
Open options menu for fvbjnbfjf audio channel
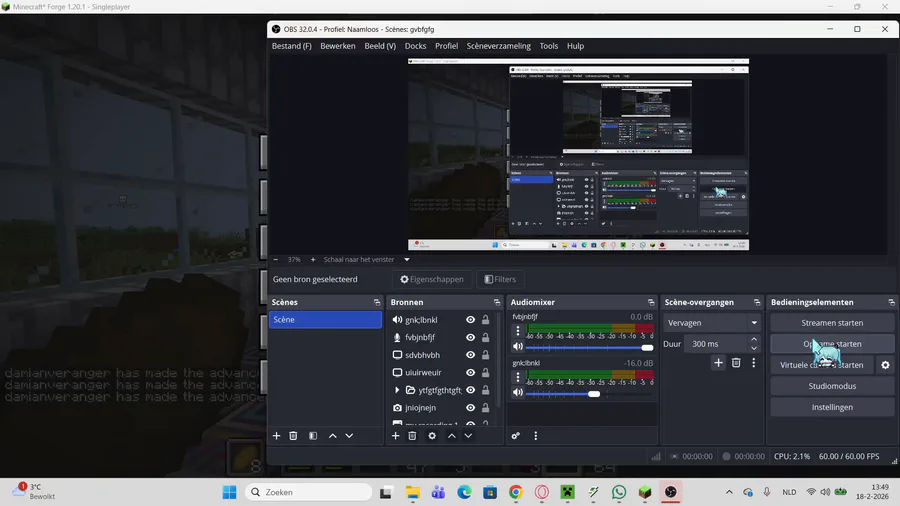(x=518, y=330)
